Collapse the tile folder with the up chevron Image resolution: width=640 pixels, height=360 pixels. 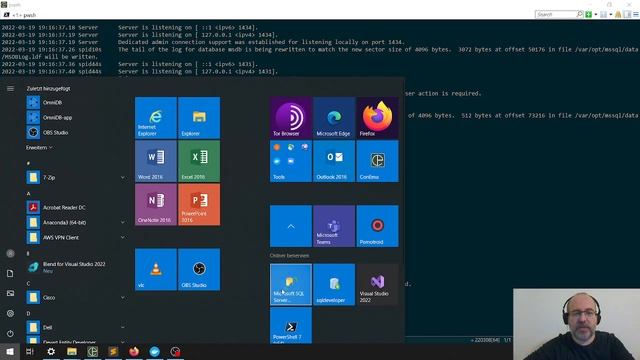coord(291,226)
